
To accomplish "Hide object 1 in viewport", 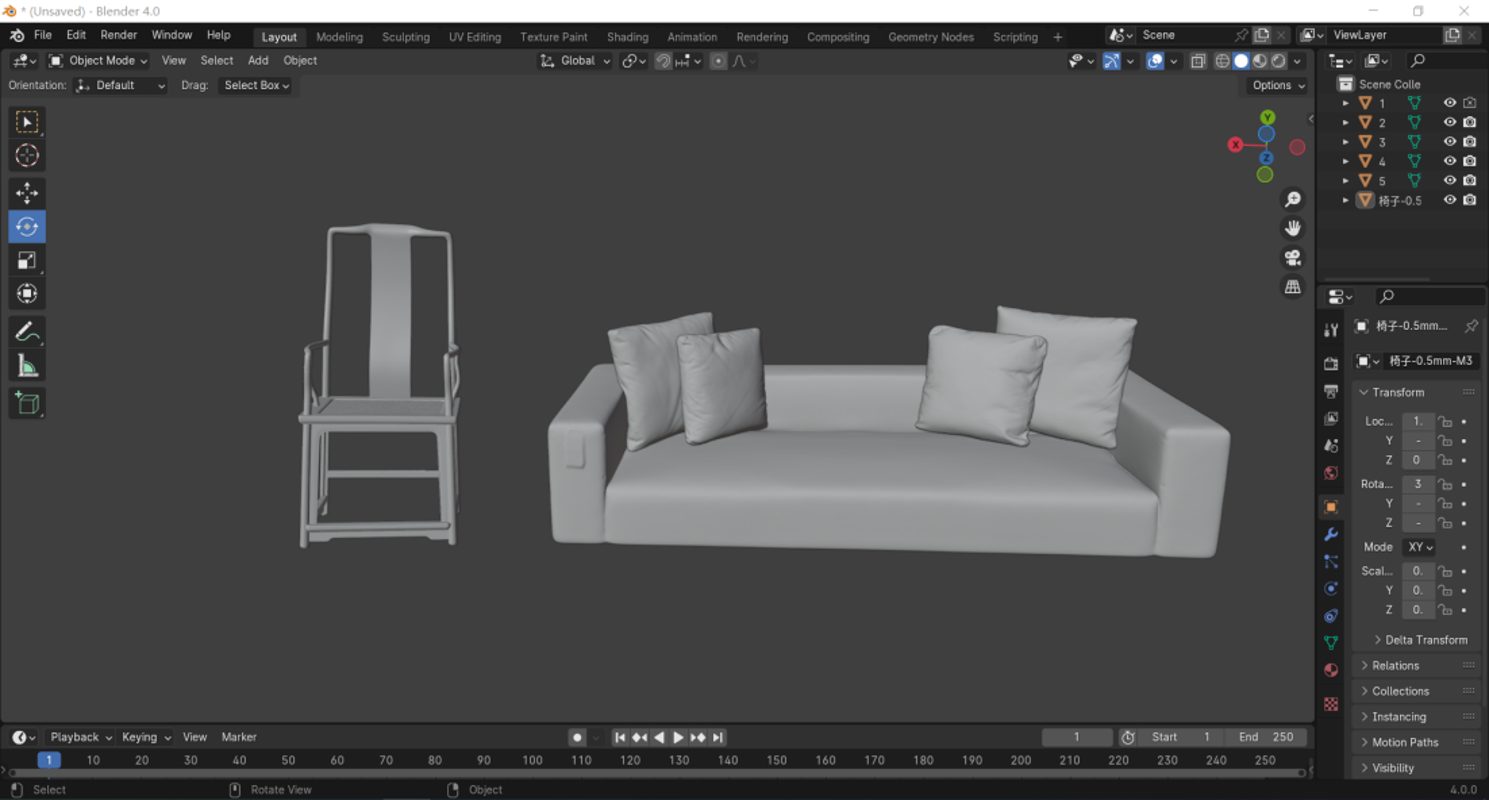I will click(x=1450, y=103).
